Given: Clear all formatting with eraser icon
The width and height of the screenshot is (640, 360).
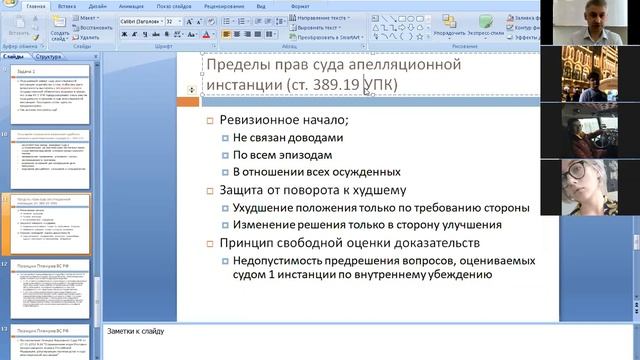Looking at the screenshot, I should (211, 22).
